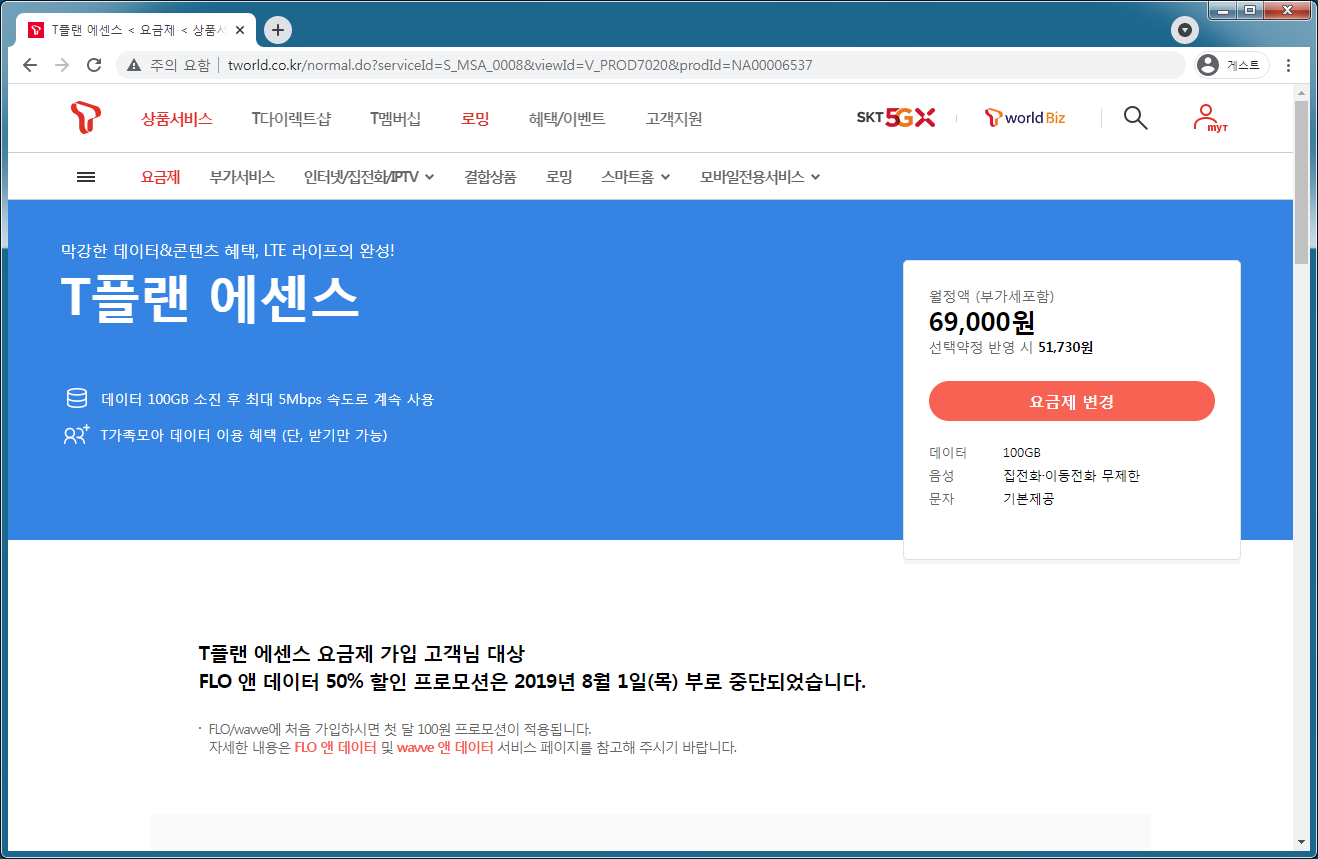1318x859 pixels.
Task: Expand 인터넷/집전화/IPTV dropdown
Action: [x=369, y=177]
